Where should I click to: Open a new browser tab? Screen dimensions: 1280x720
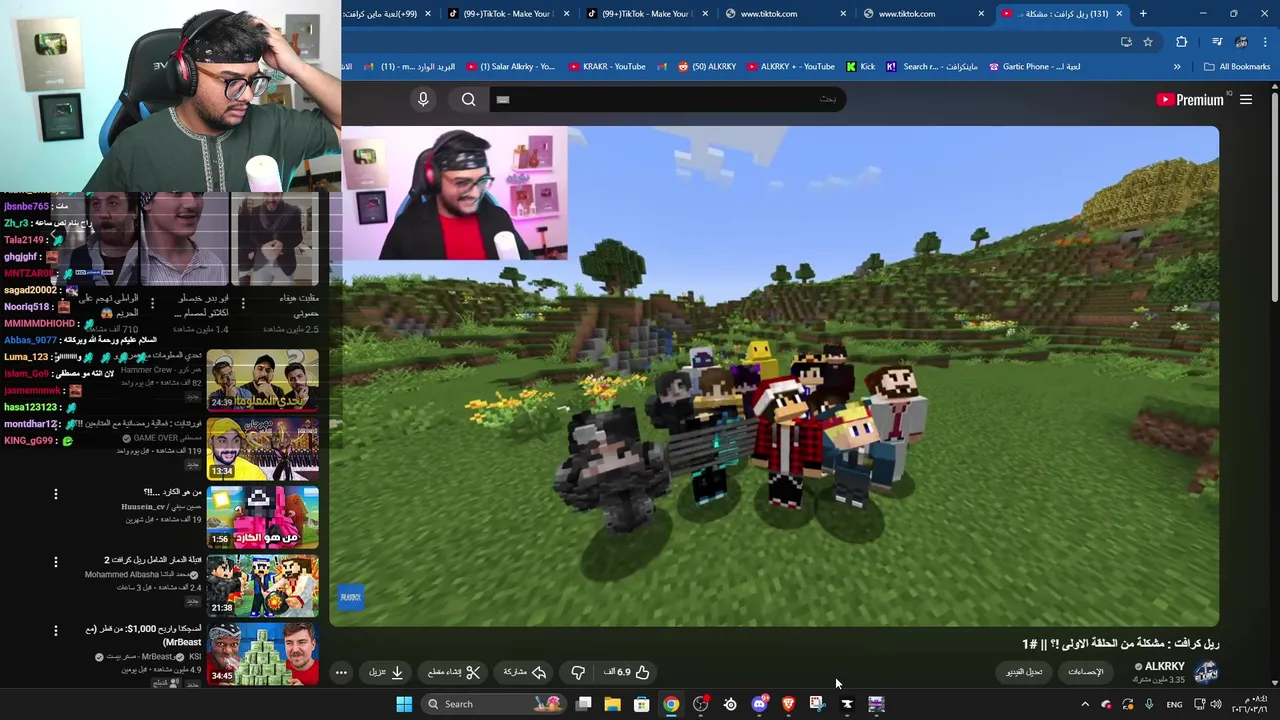click(1143, 13)
